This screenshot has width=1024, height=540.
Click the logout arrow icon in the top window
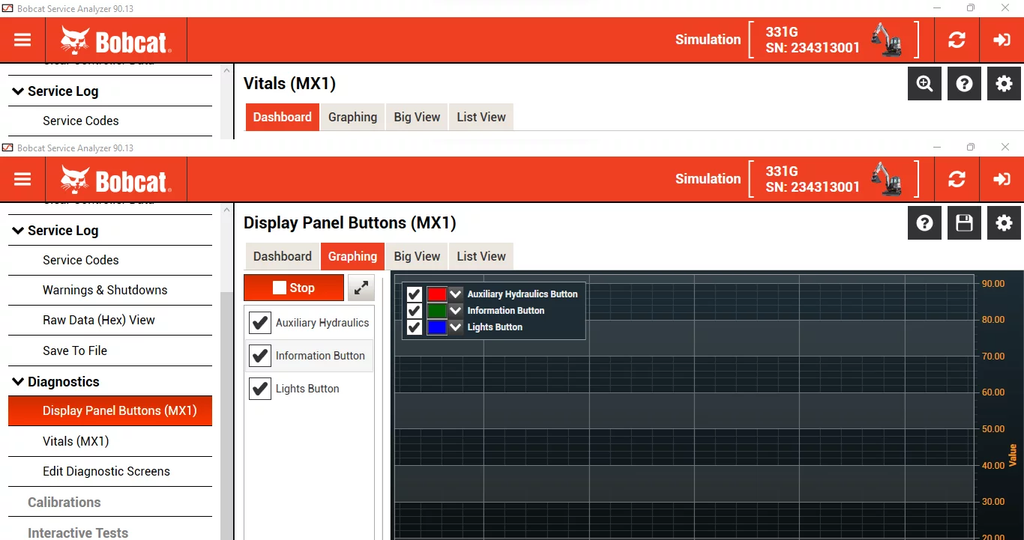1001,40
